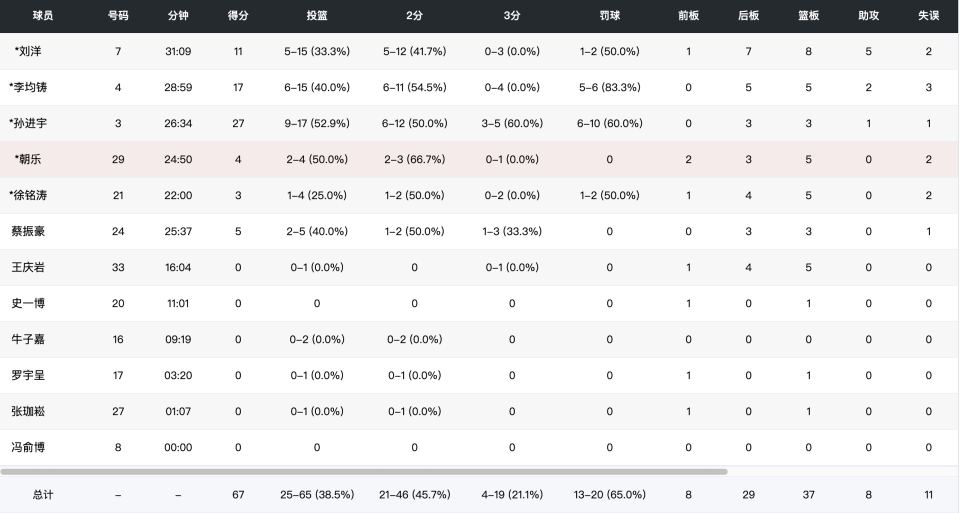Click the 3分 column header
The width and height of the screenshot is (960, 513).
point(512,16)
